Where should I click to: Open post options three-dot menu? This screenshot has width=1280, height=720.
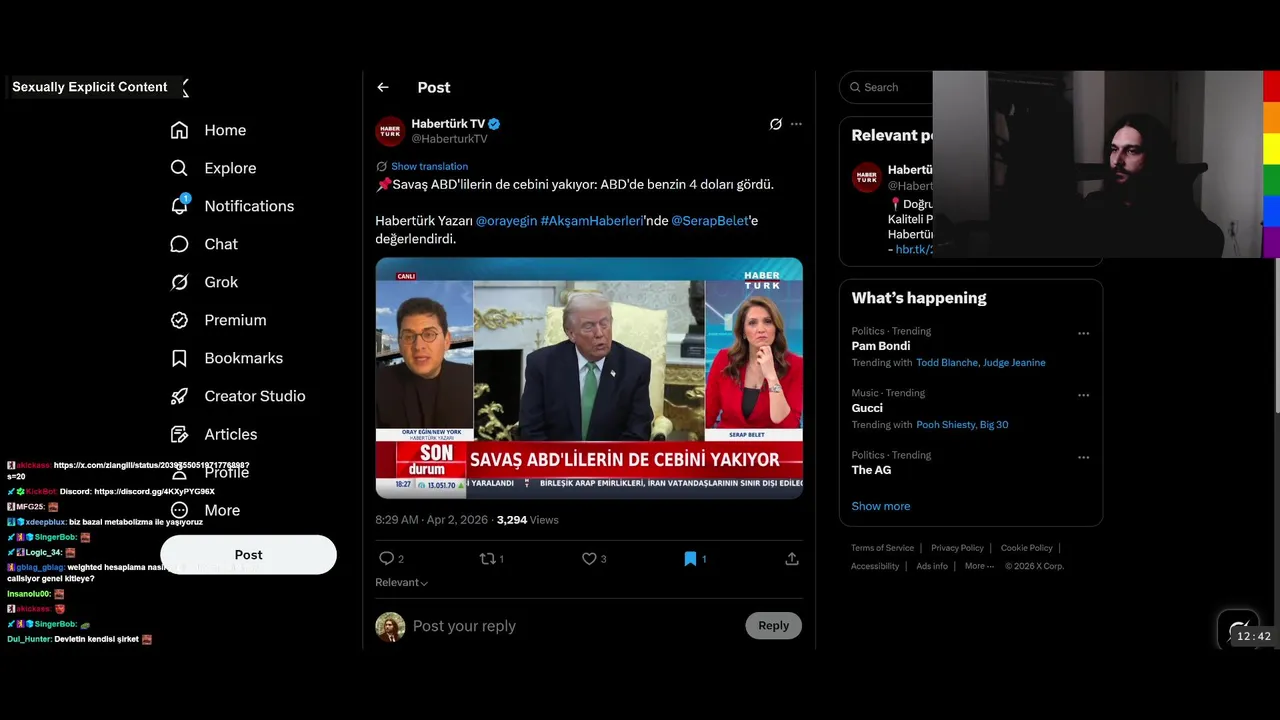[796, 124]
